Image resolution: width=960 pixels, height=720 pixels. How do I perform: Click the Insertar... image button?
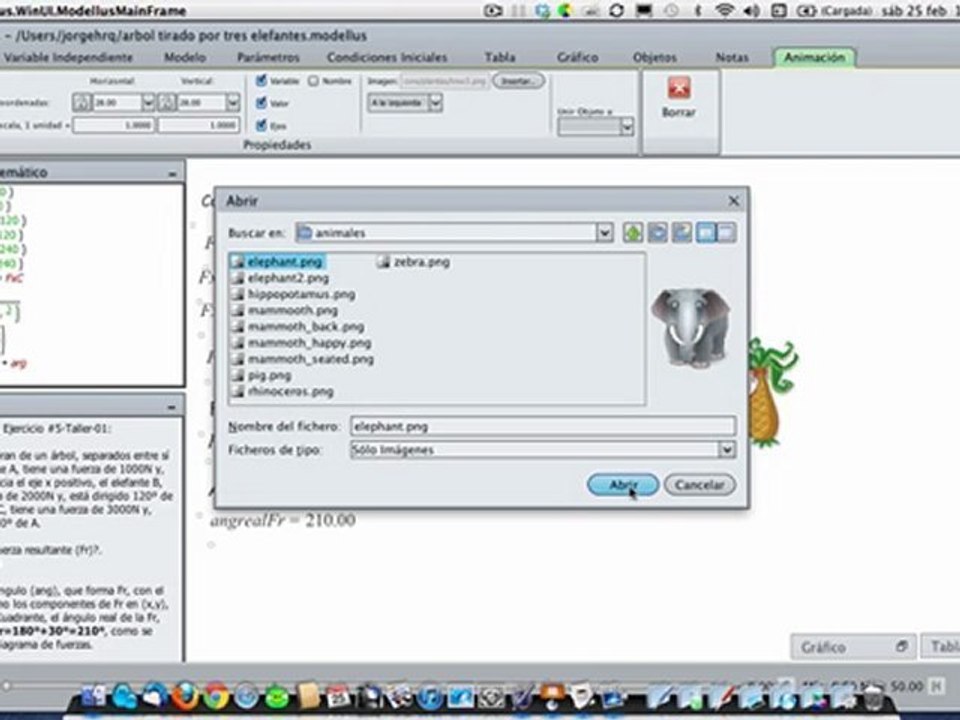click(519, 81)
